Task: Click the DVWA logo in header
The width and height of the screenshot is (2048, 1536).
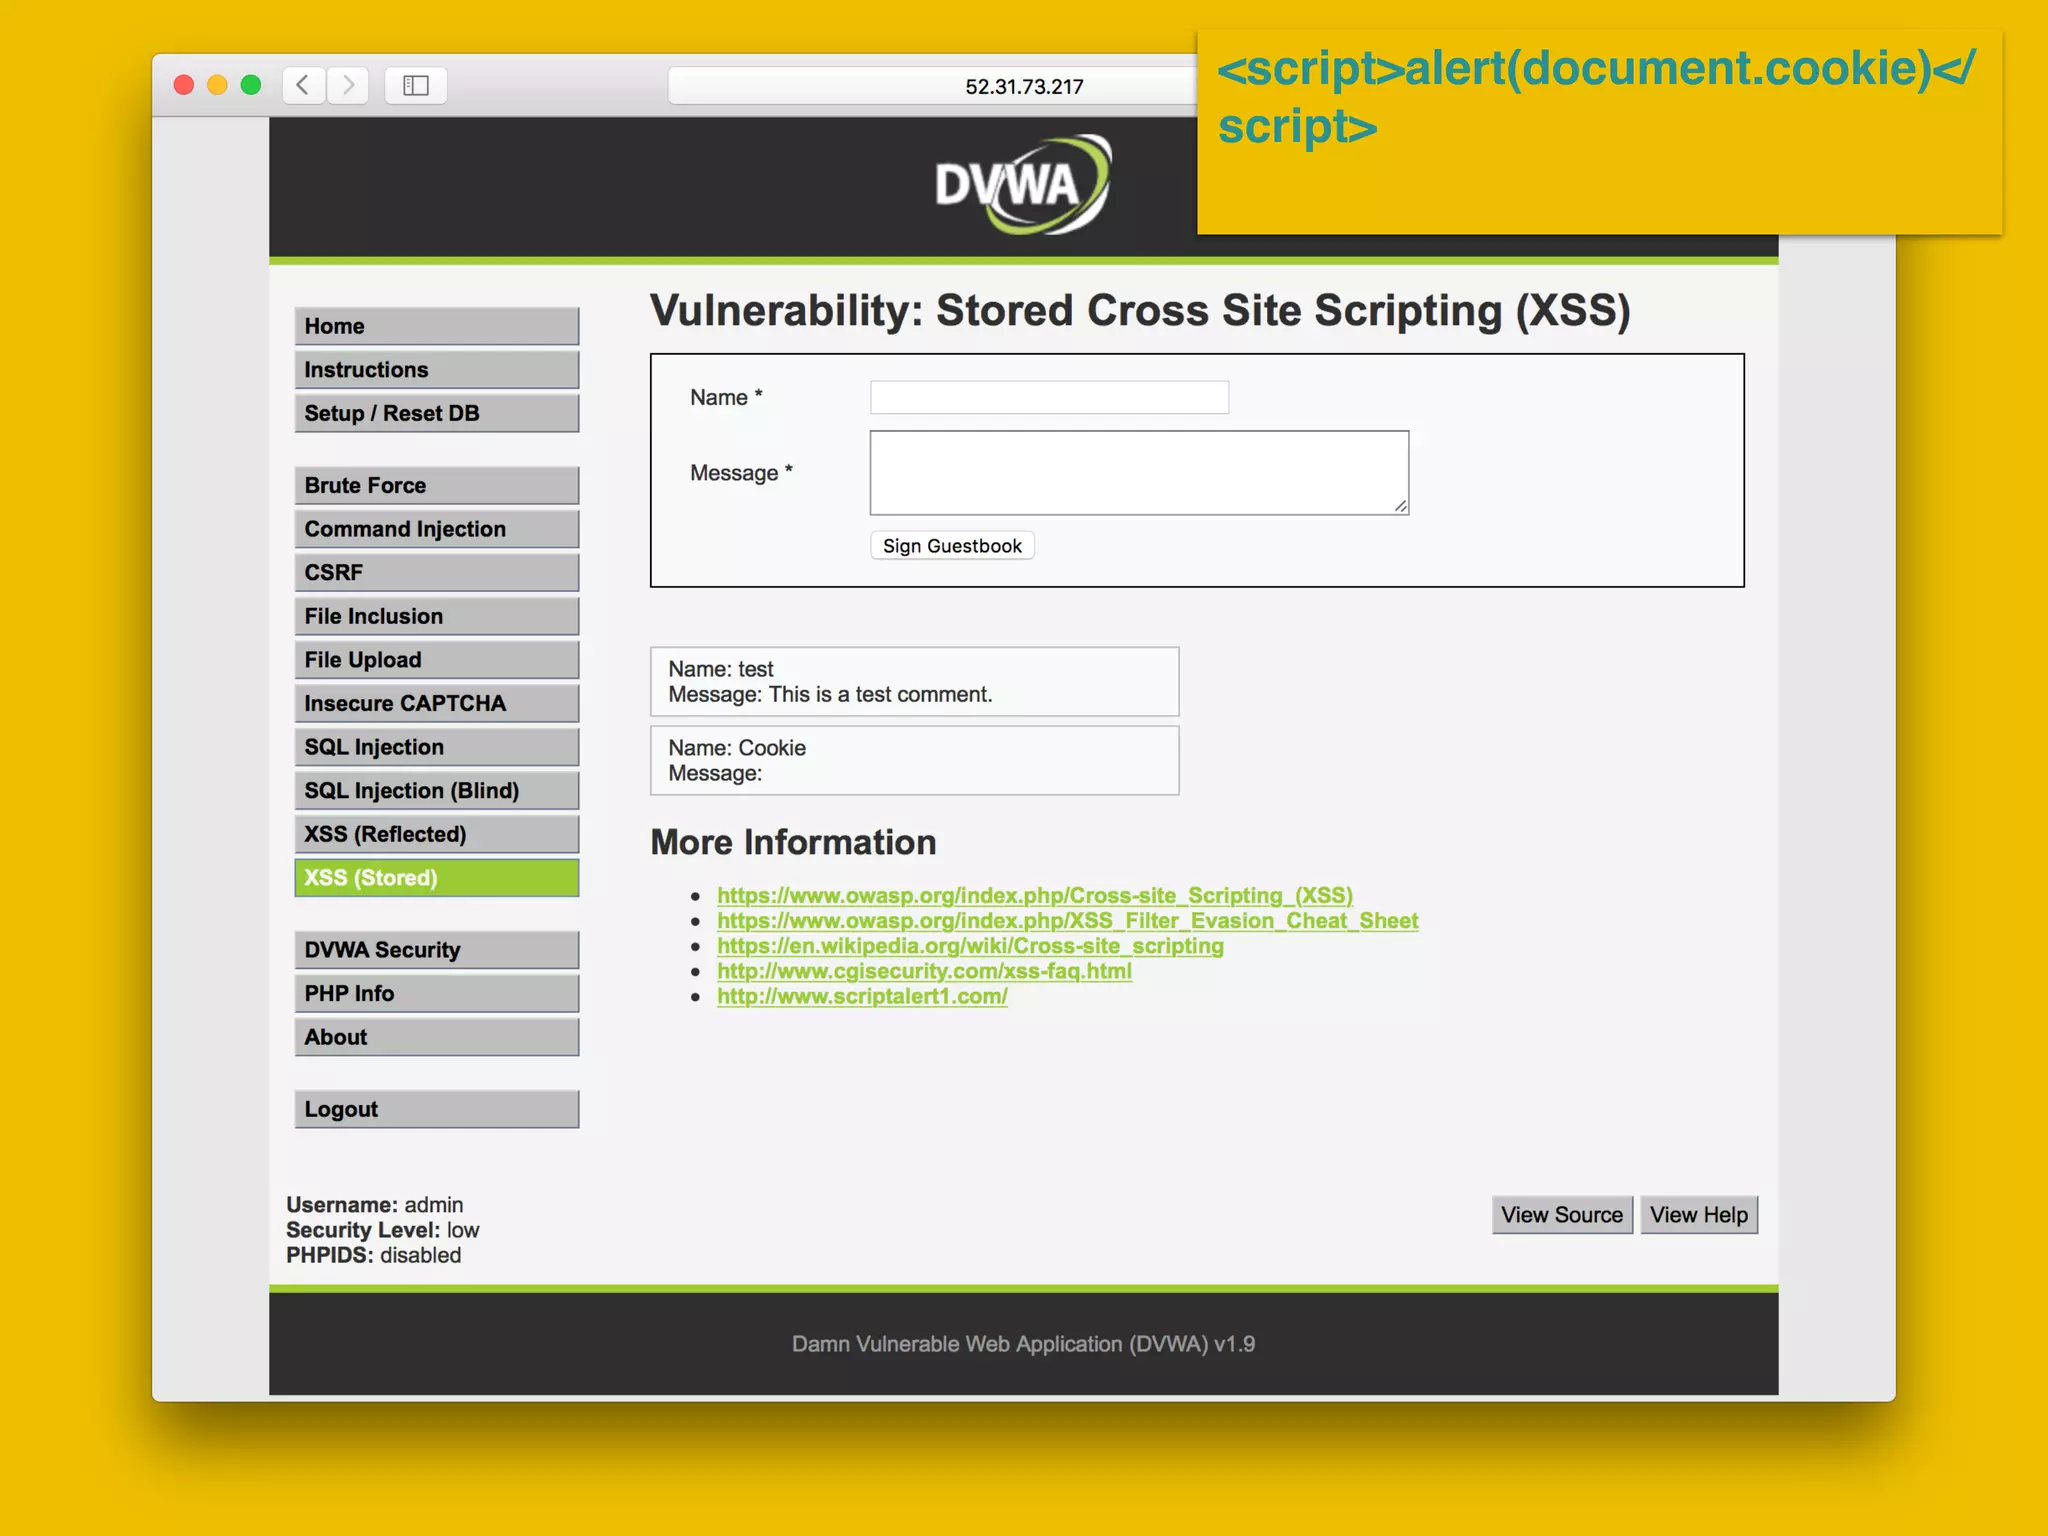Action: [x=1022, y=185]
